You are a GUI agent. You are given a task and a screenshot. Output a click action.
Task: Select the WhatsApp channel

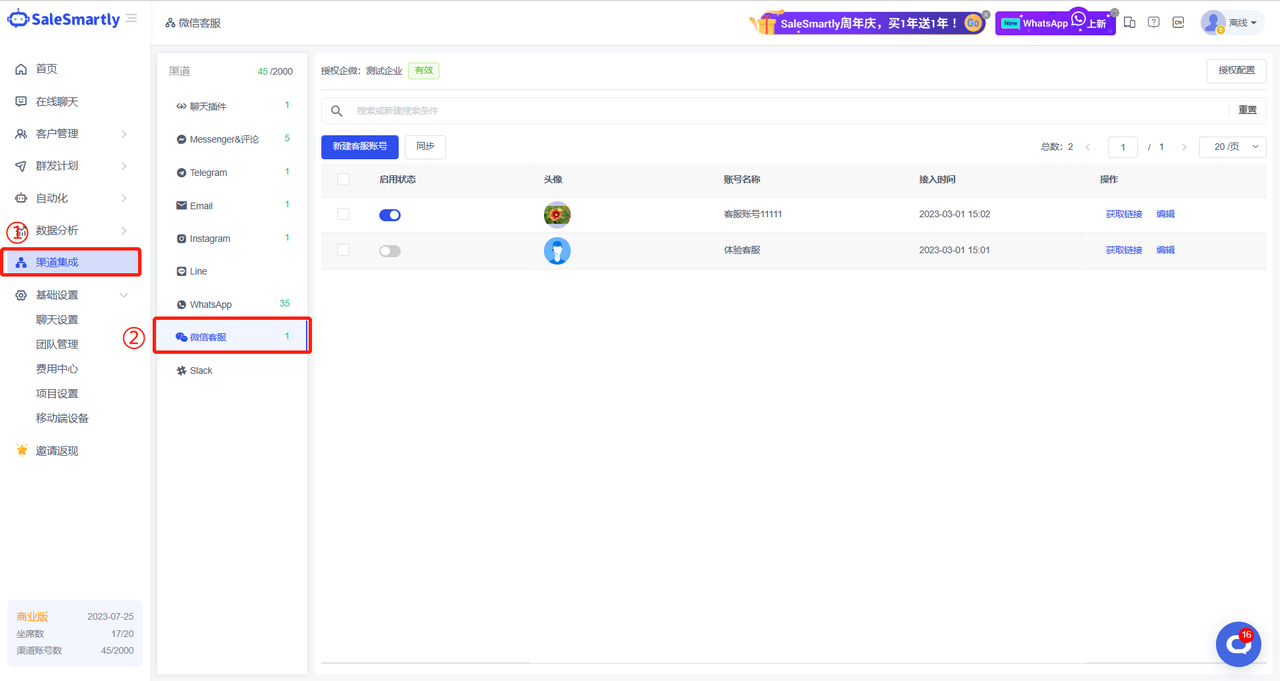pos(211,304)
